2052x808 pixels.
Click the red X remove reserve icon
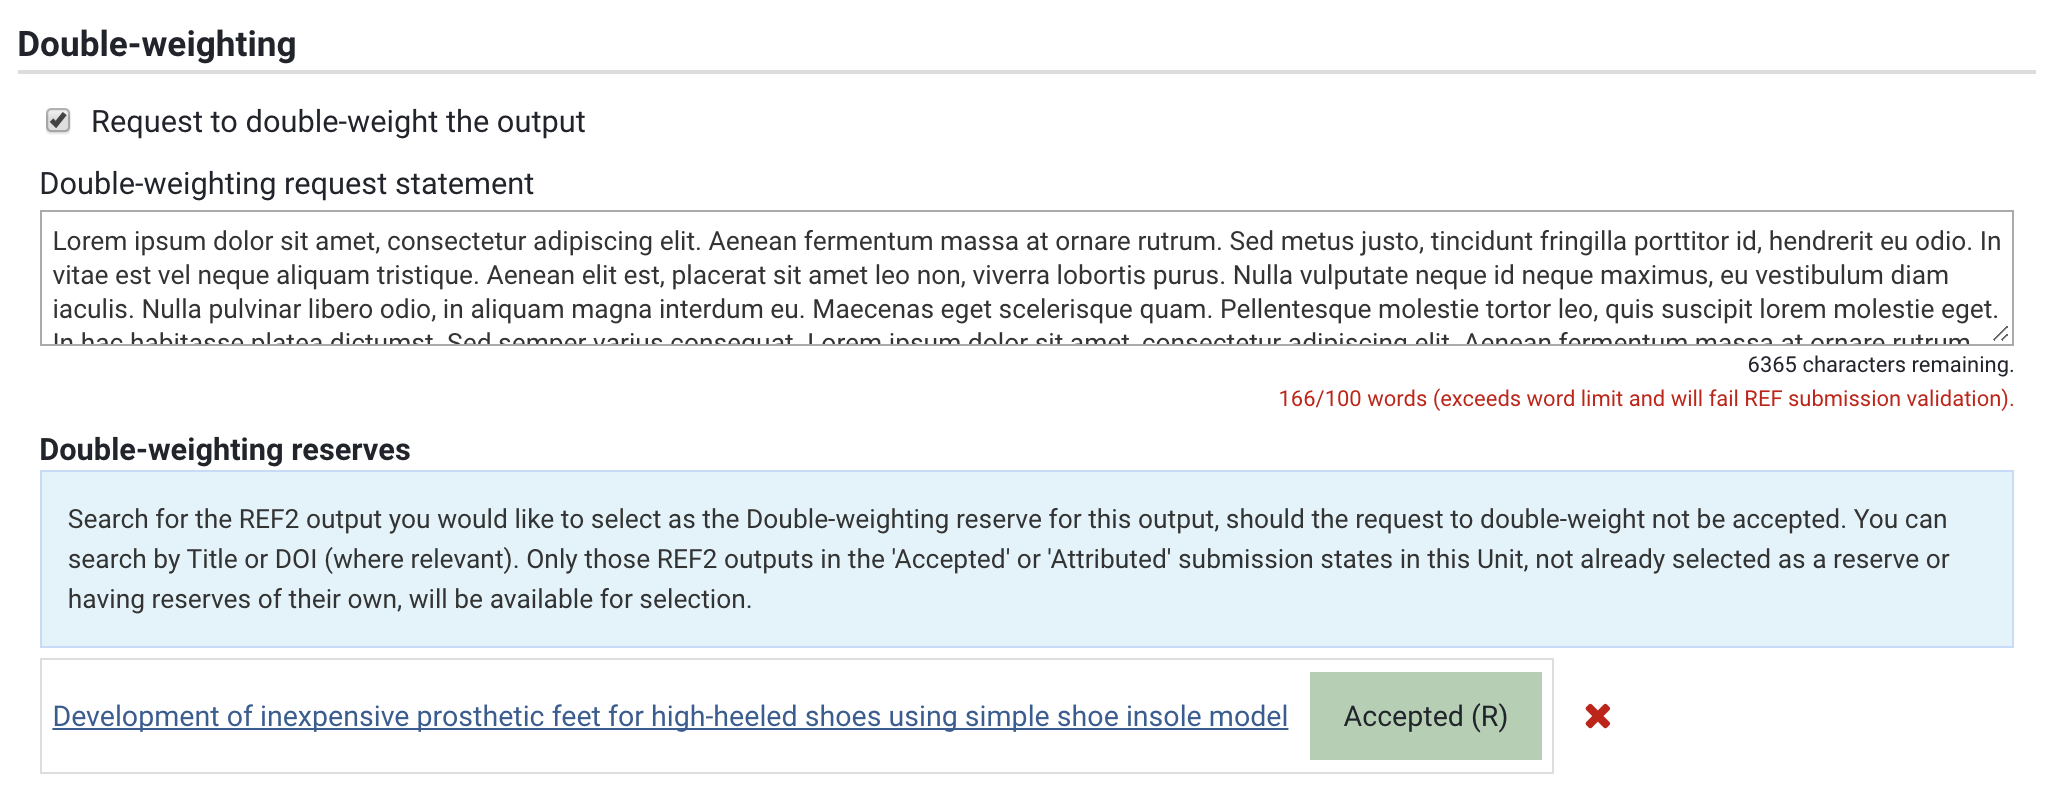point(1597,716)
